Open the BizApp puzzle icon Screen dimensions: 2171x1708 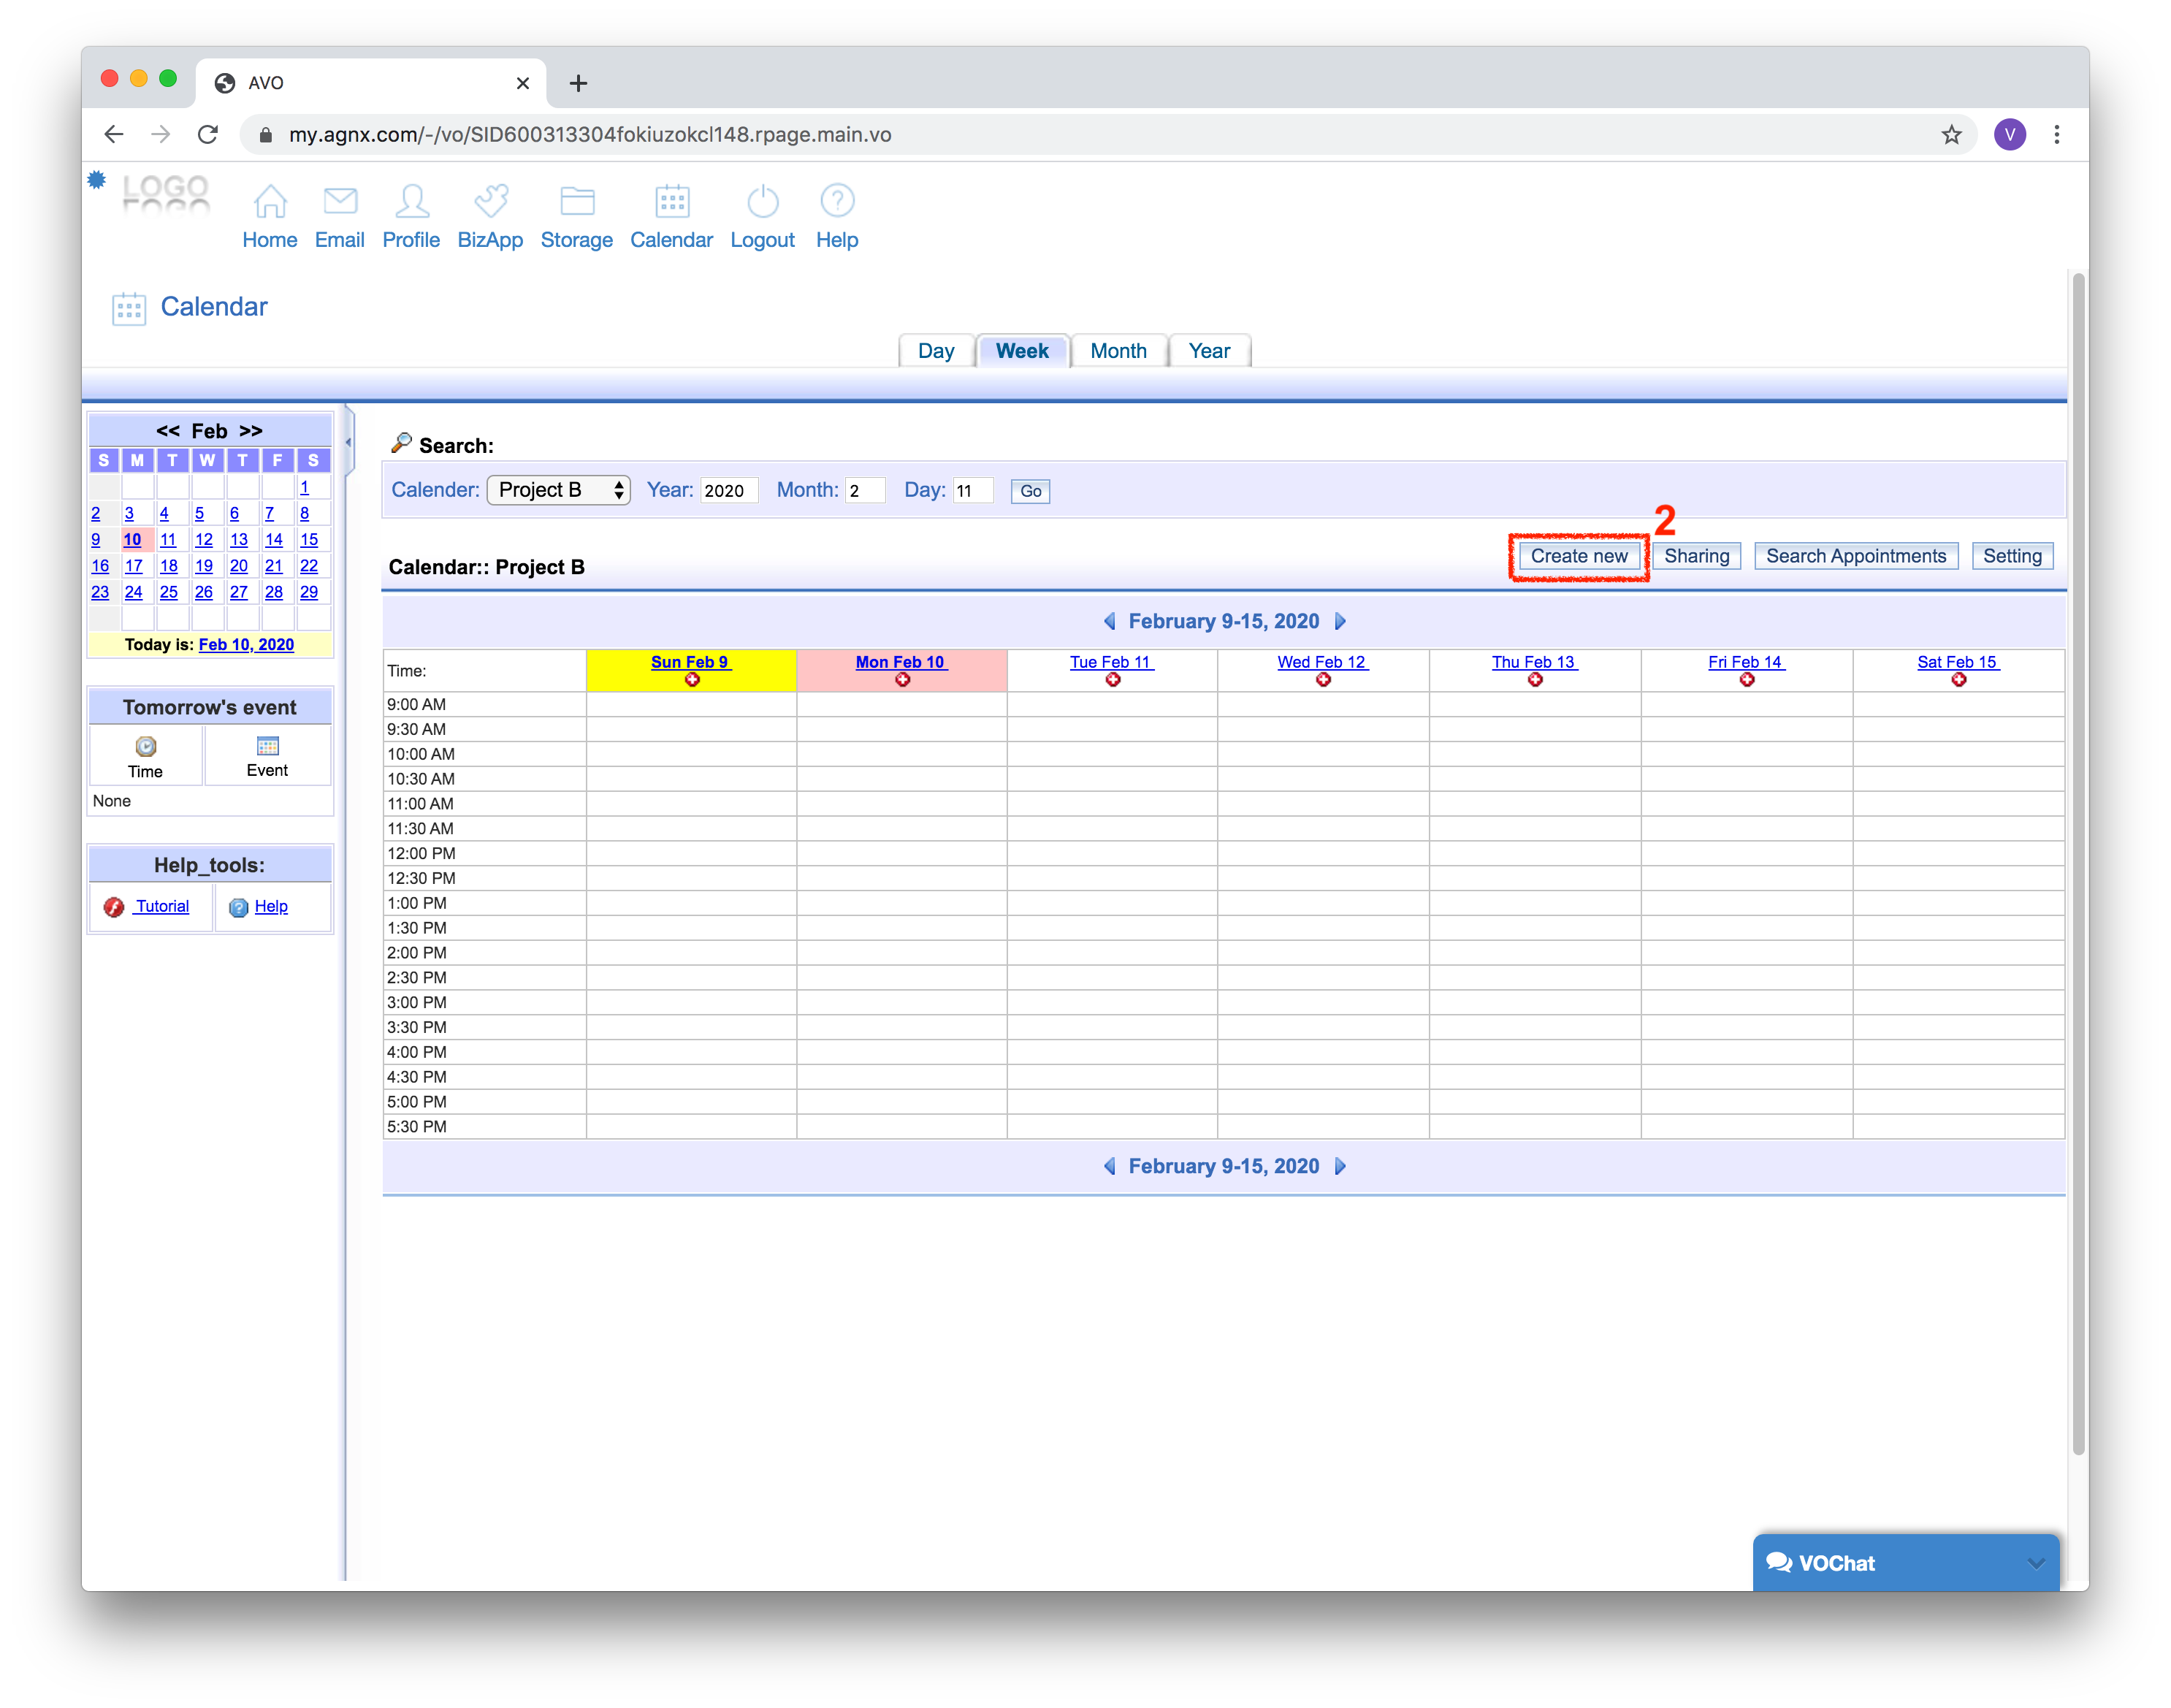coord(490,201)
